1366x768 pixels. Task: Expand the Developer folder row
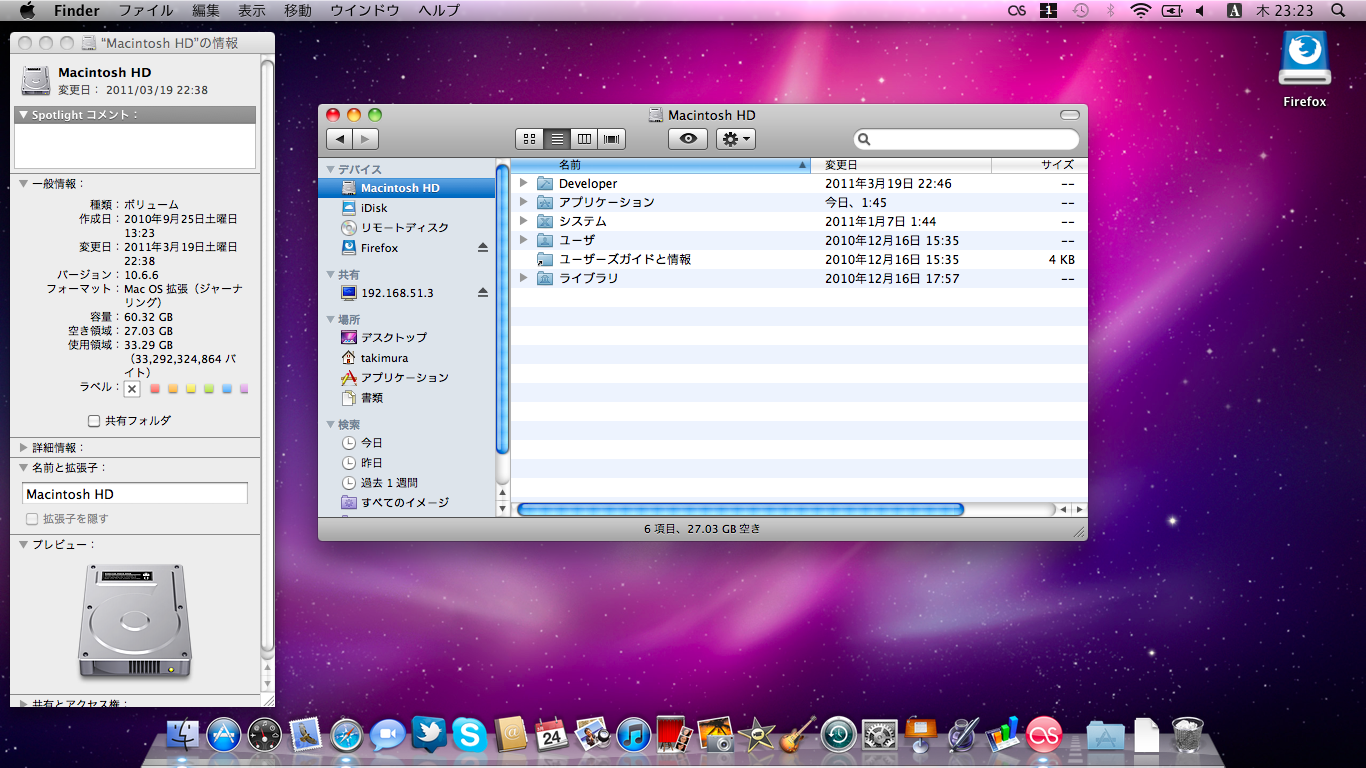click(523, 183)
